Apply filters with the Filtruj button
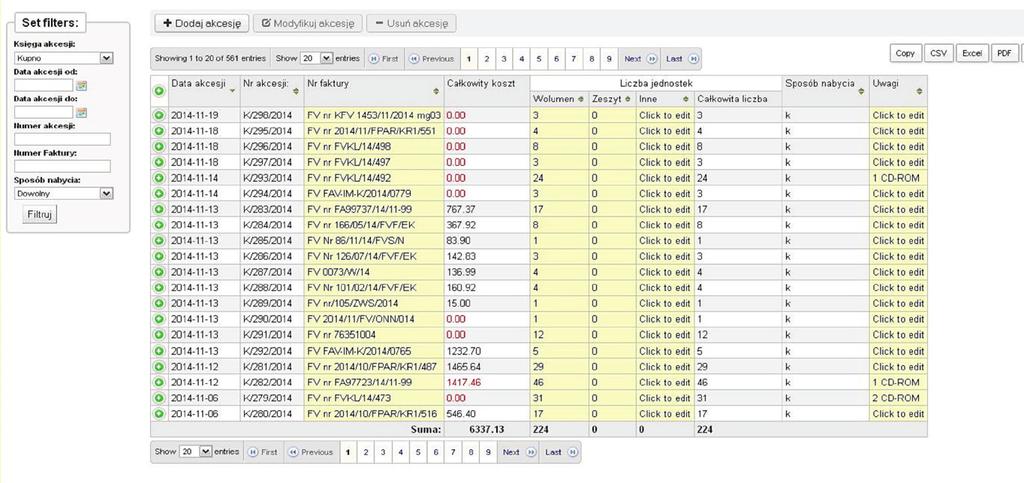Viewport: 1024px width, 483px height. click(39, 214)
